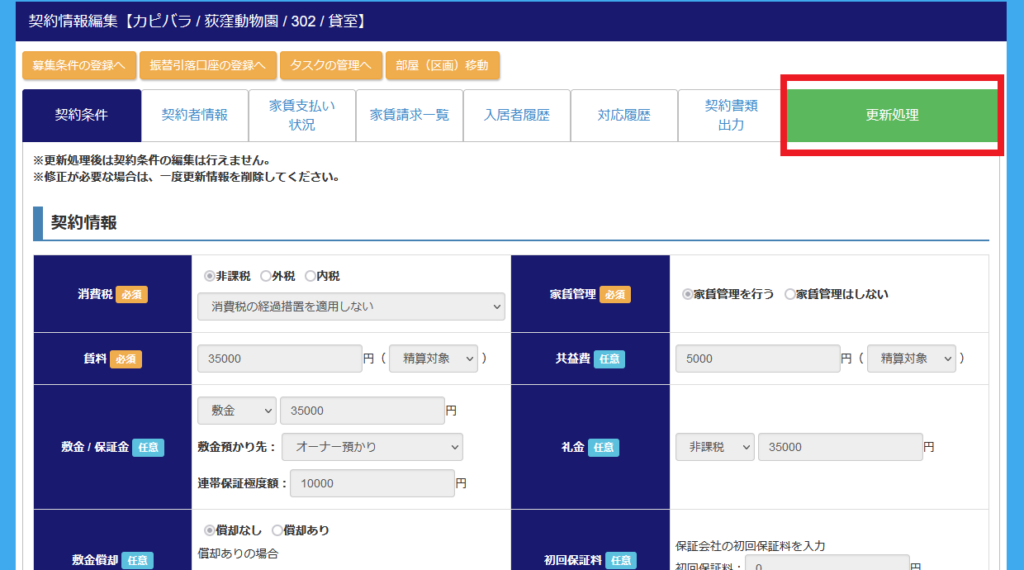Choose 家賃管理を行う radio
This screenshot has width=1024, height=570.
687,294
